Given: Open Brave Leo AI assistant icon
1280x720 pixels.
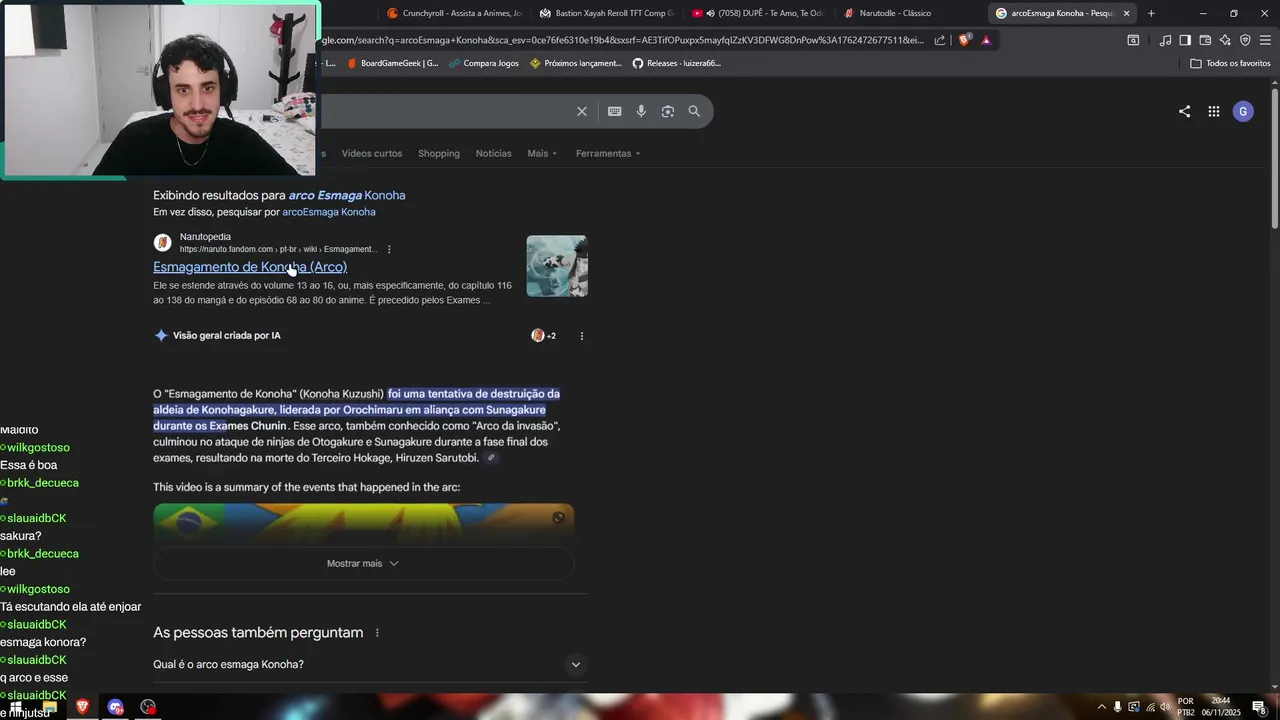Looking at the screenshot, I should tap(1225, 40).
